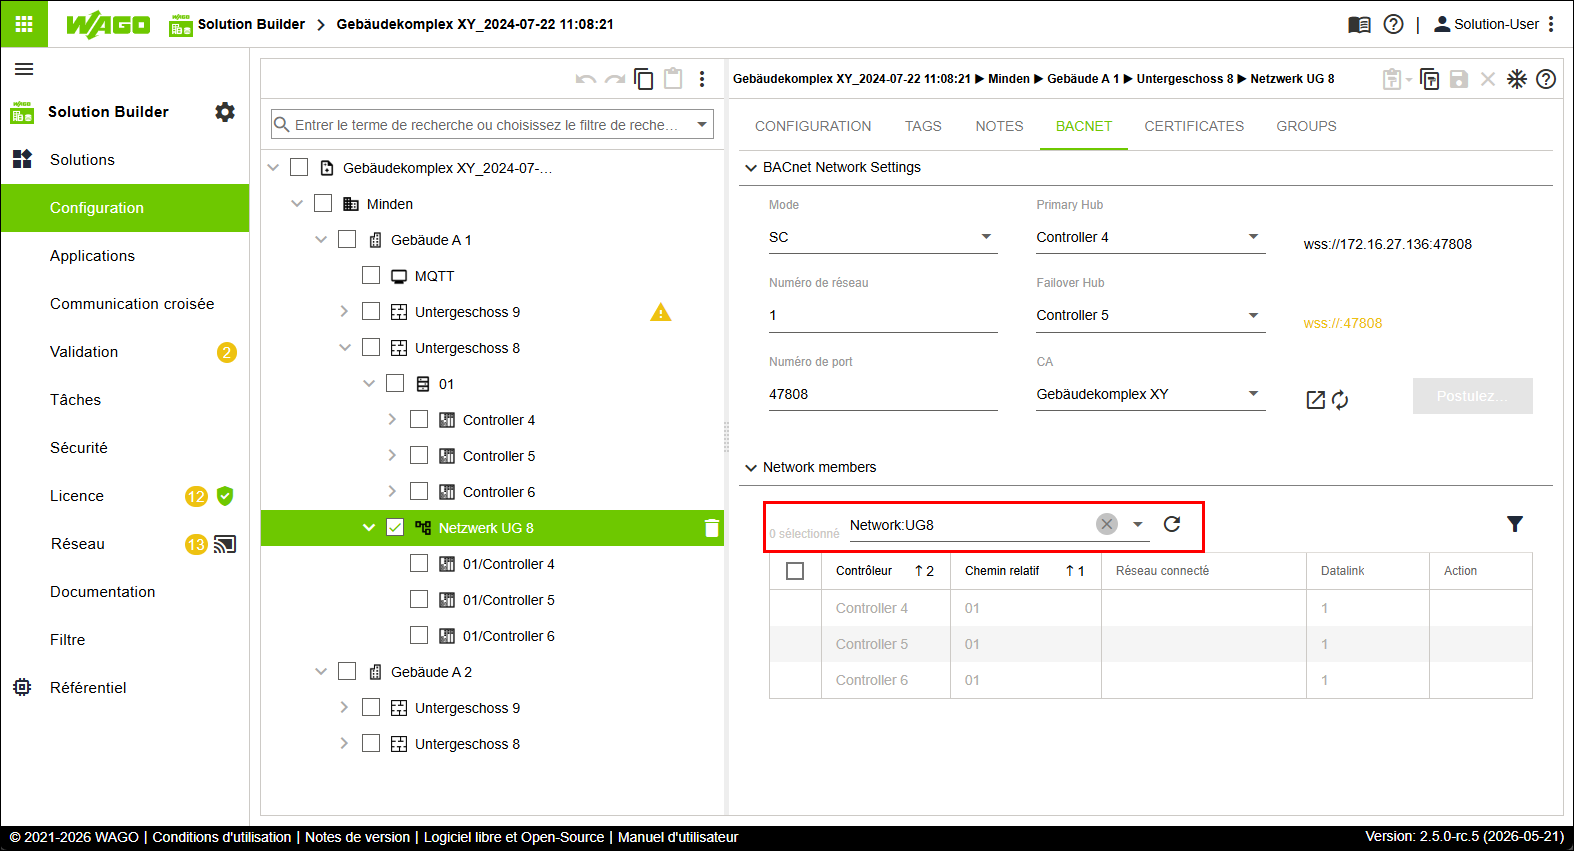
Task: Copy selected tree elements
Action: click(x=644, y=79)
